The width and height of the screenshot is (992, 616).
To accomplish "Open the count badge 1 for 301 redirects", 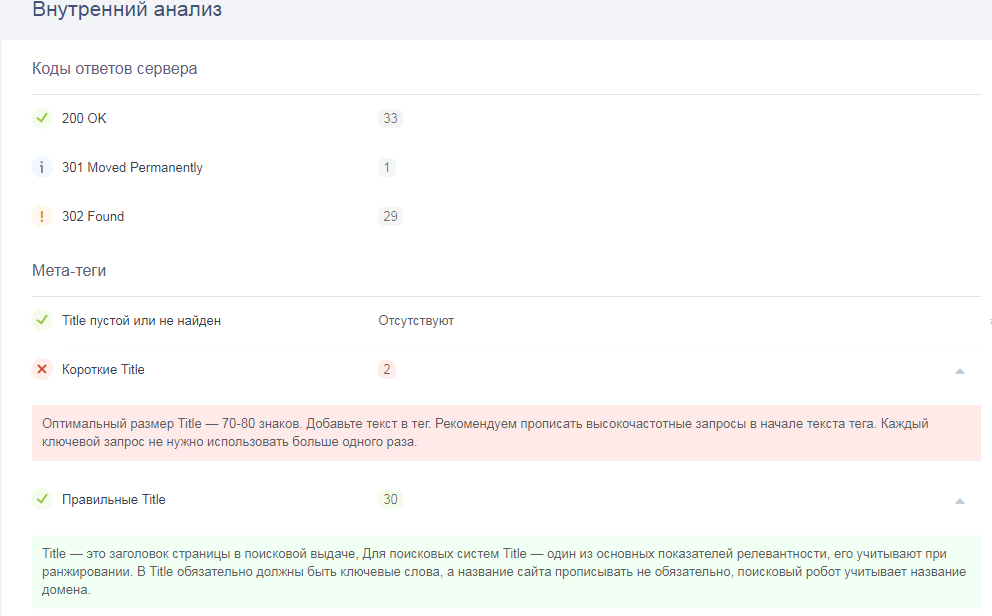I will (x=387, y=167).
